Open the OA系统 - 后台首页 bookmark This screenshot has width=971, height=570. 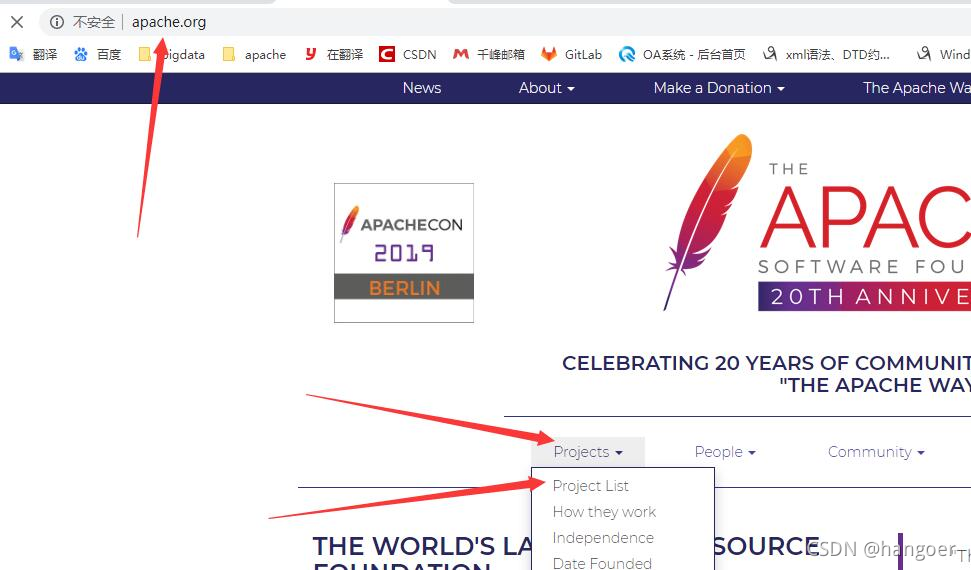coord(682,55)
